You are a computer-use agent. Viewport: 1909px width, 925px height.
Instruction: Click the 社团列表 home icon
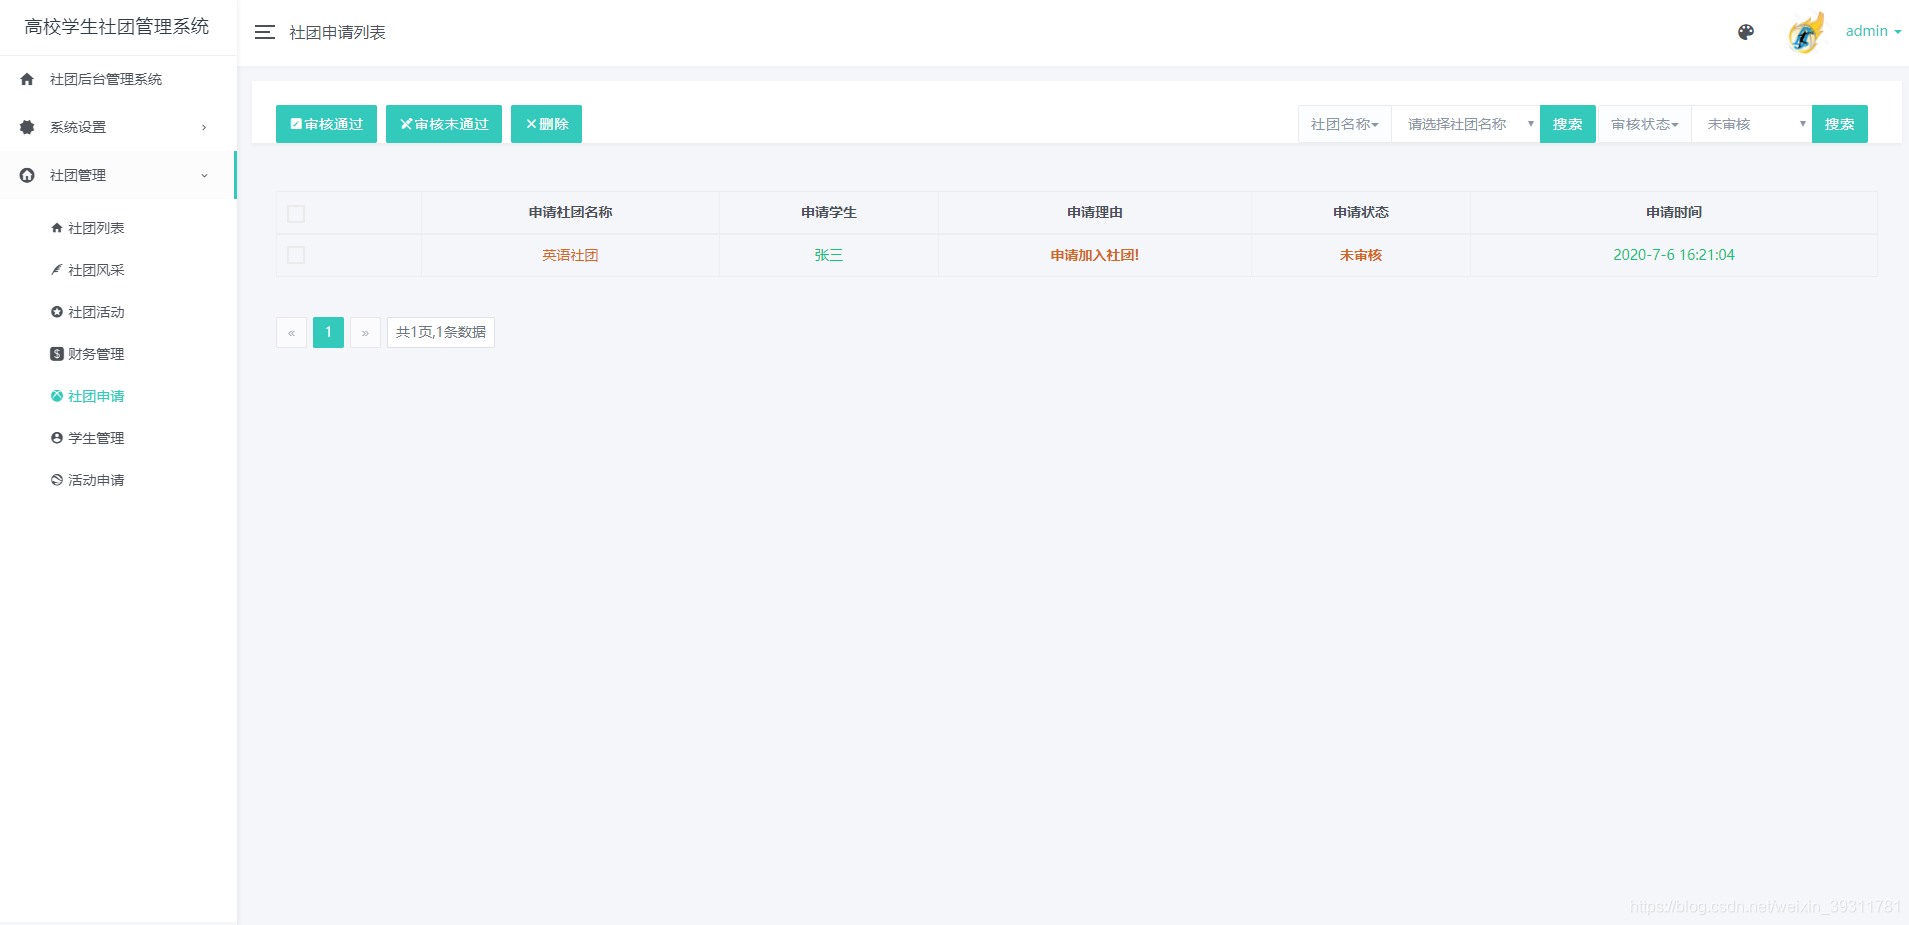coord(57,228)
